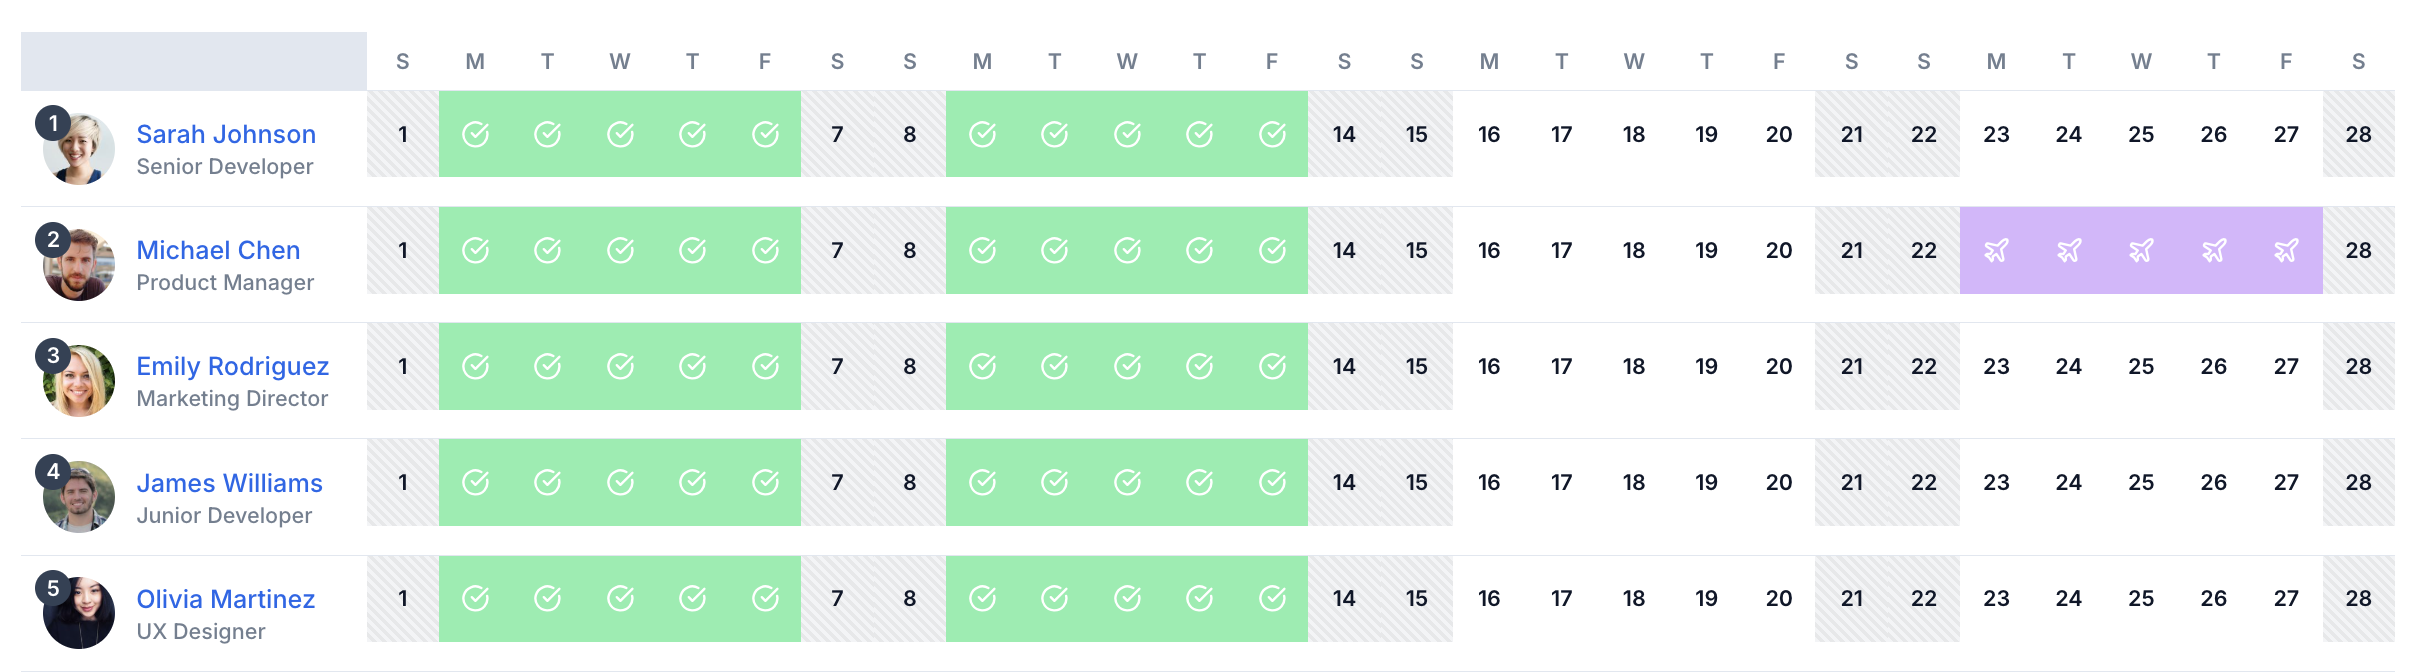
Task: Open Sarah Johnson's profile link
Action: pos(226,134)
